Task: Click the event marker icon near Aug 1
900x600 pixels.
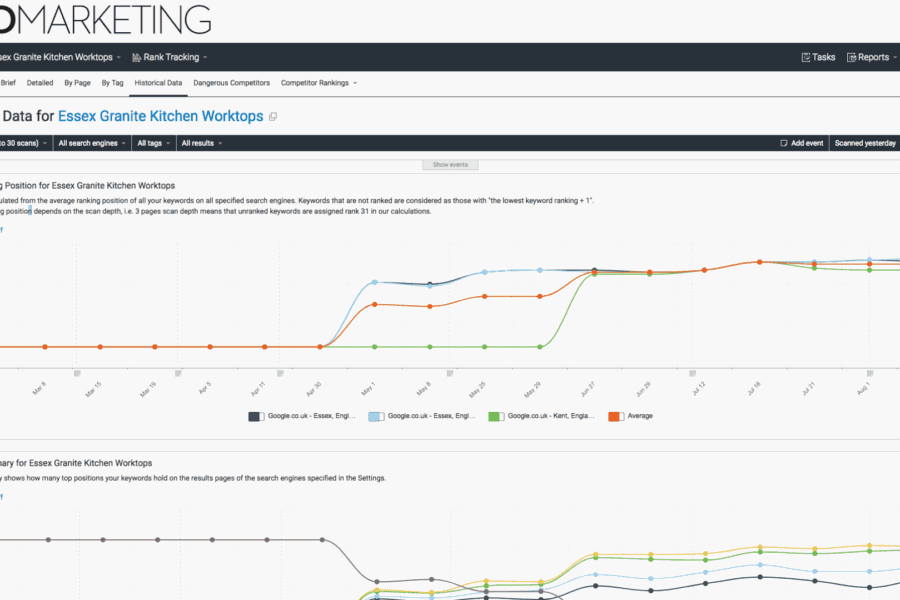Action: [x=869, y=371]
